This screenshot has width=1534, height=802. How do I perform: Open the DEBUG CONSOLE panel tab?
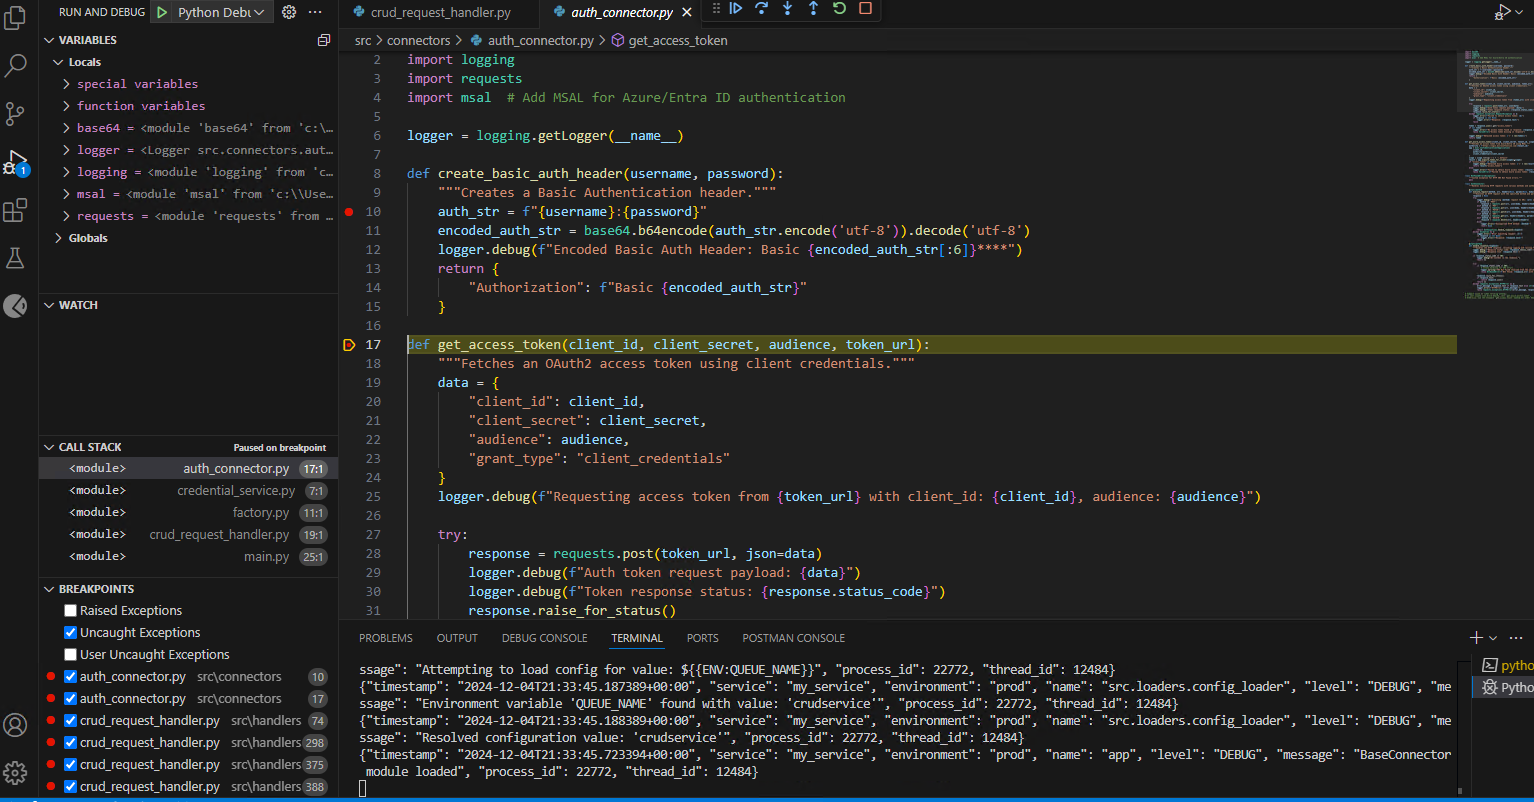[x=545, y=638]
